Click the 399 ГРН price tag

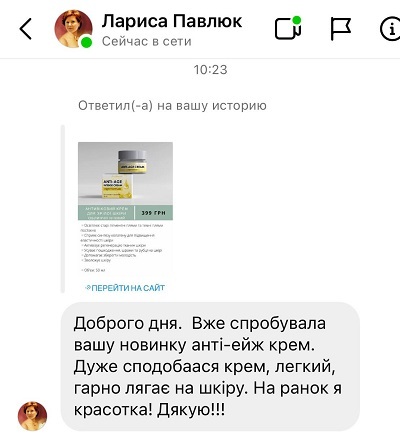tap(154, 213)
